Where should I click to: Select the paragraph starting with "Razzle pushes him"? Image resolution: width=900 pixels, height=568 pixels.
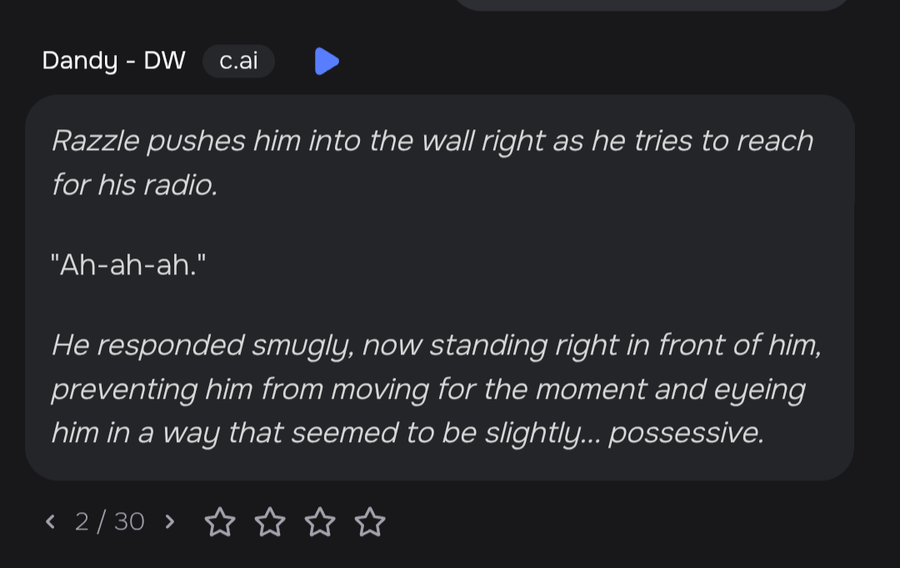(x=433, y=162)
